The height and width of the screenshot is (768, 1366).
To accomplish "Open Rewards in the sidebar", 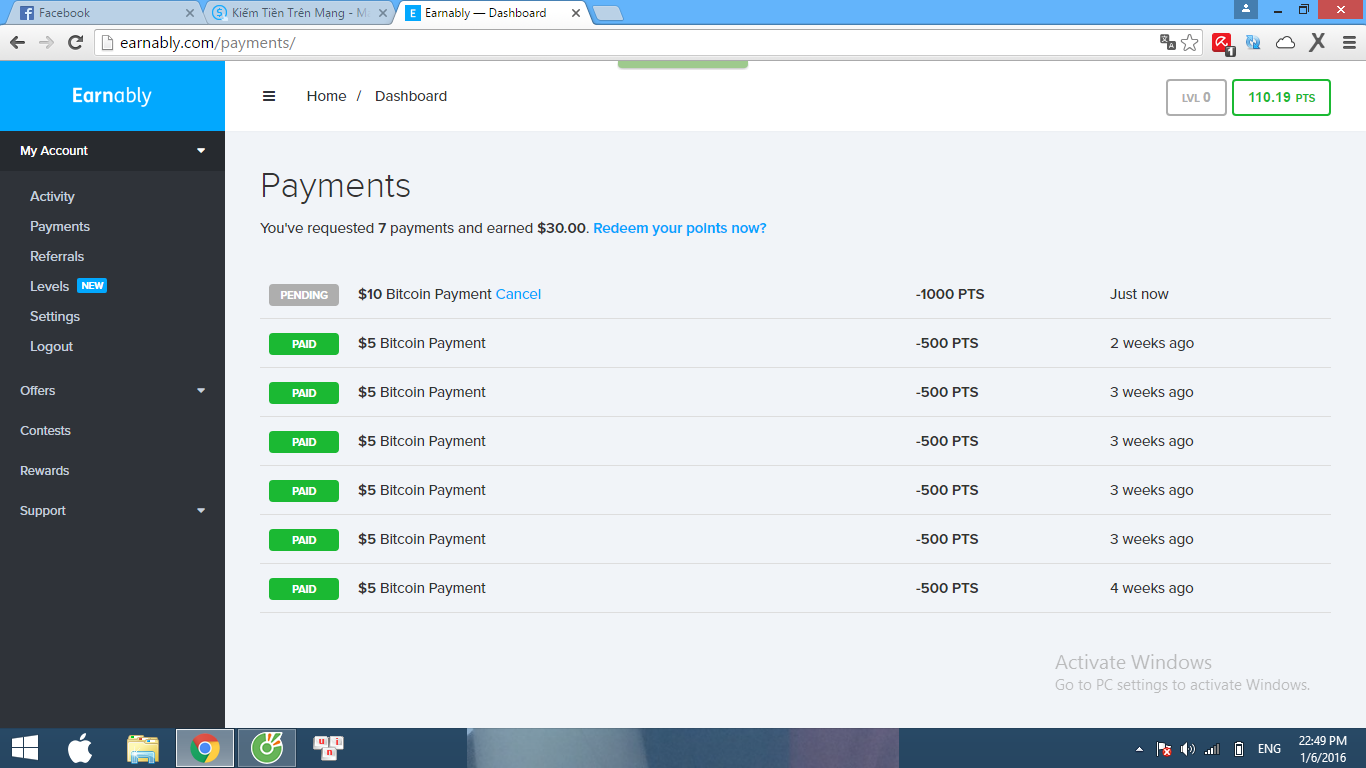I will point(44,470).
